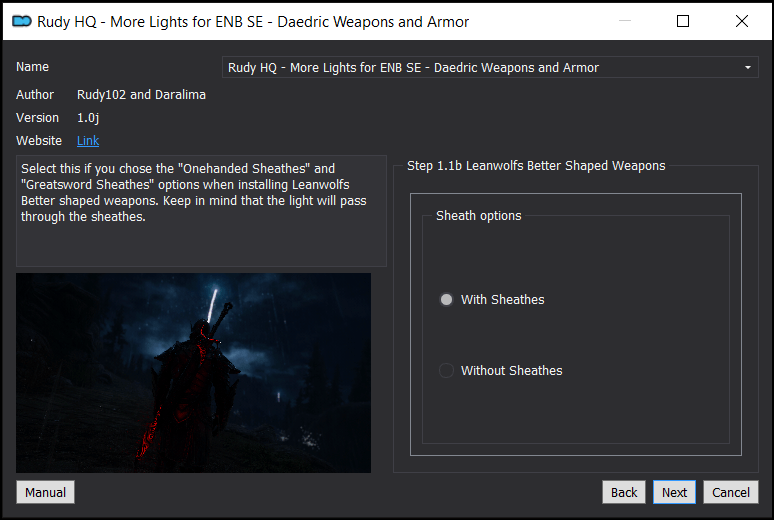774x520 pixels.
Task: Click Step 1.1b Leanwolfs Better Shaped Weapons heading
Action: pyautogui.click(x=536, y=165)
